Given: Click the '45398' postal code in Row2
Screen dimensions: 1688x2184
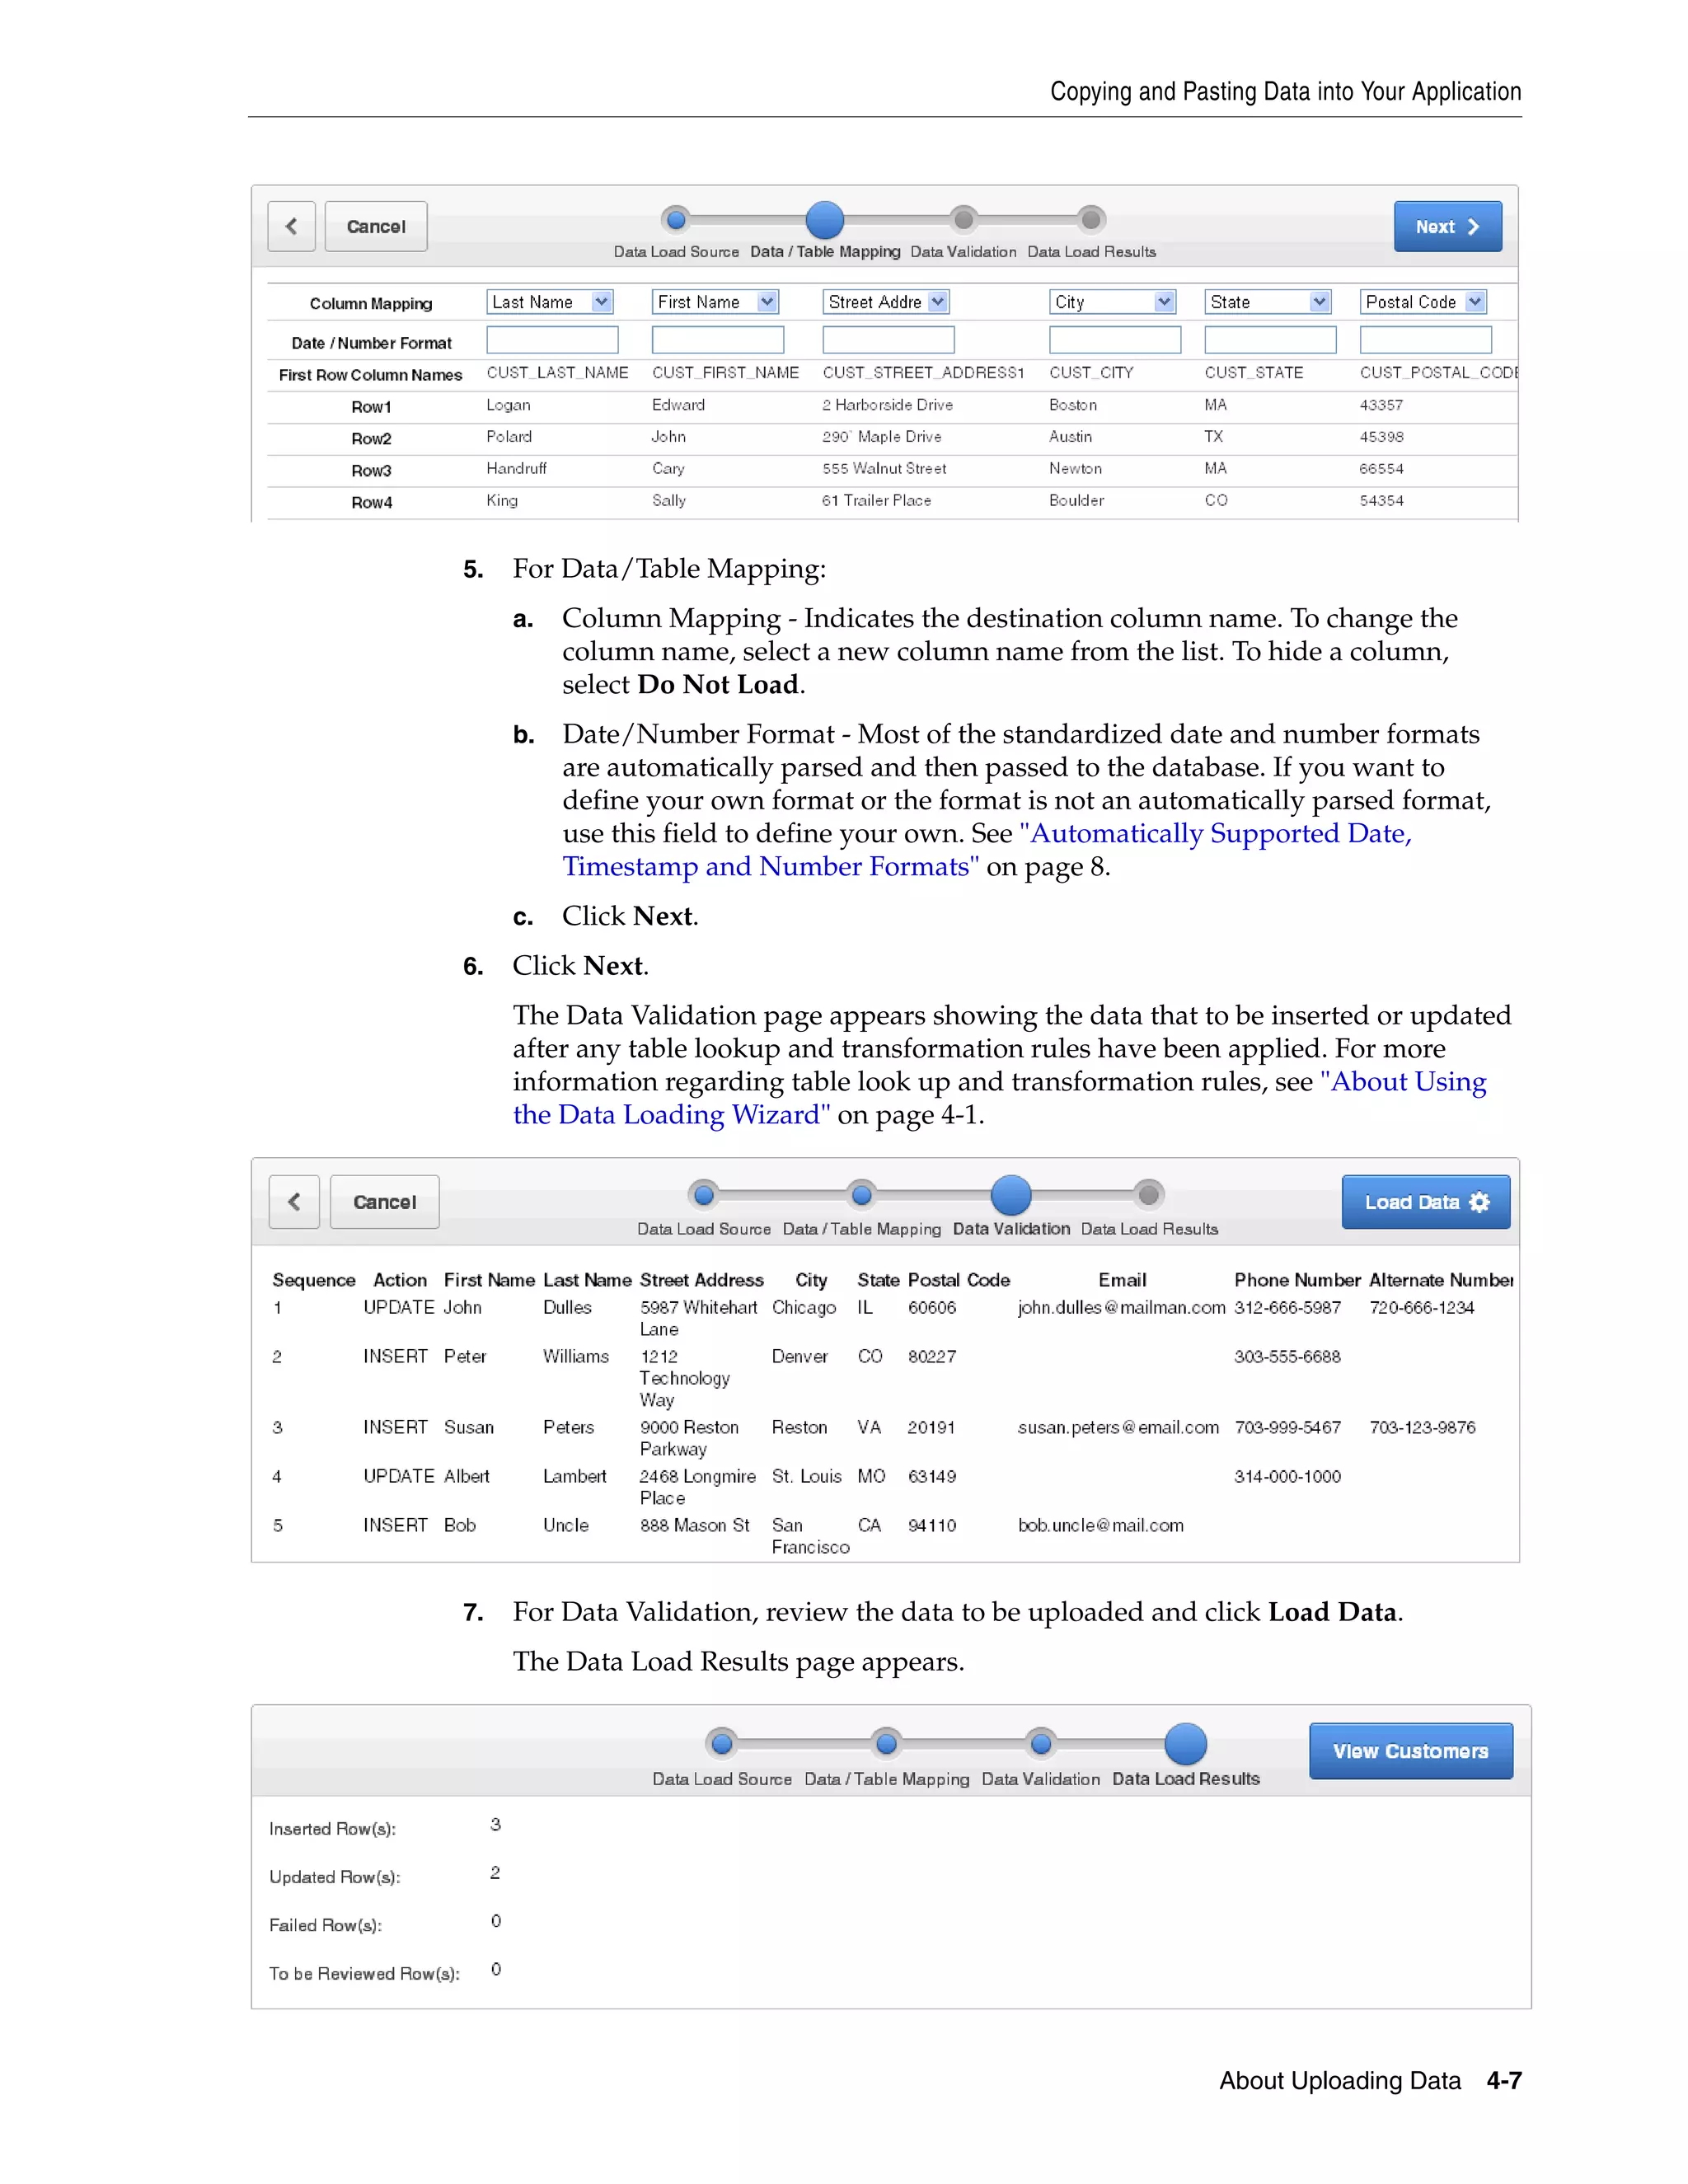Looking at the screenshot, I should [1381, 437].
